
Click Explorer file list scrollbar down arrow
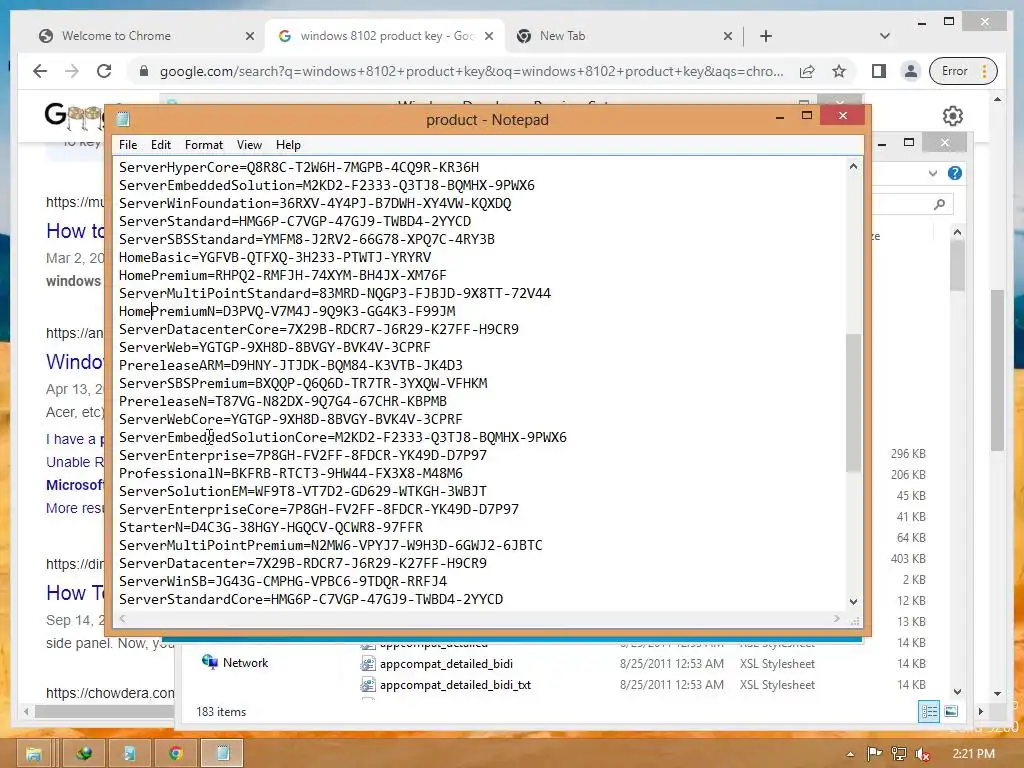pyautogui.click(x=957, y=692)
